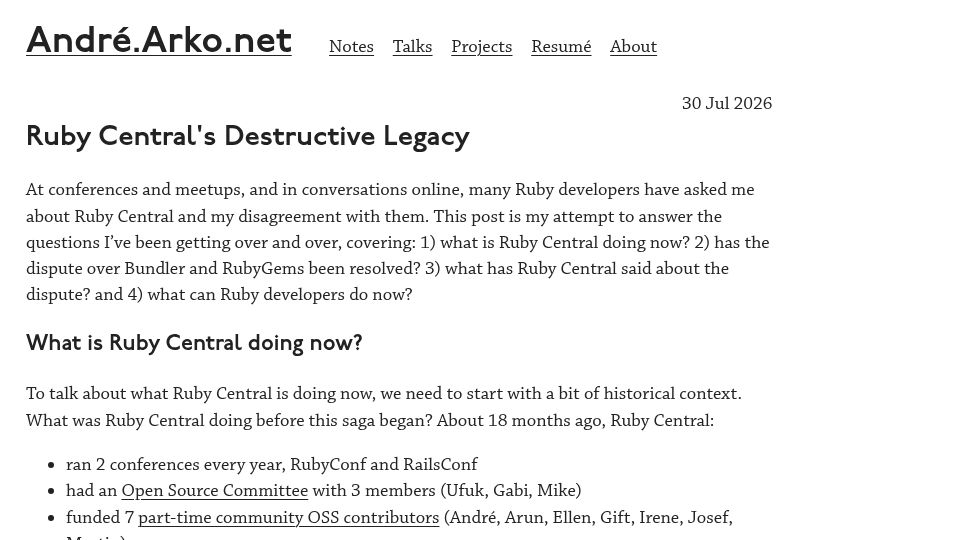Image resolution: width=960 pixels, height=540 pixels.
Task: Open the André.Arko.net home link
Action: click(x=159, y=40)
